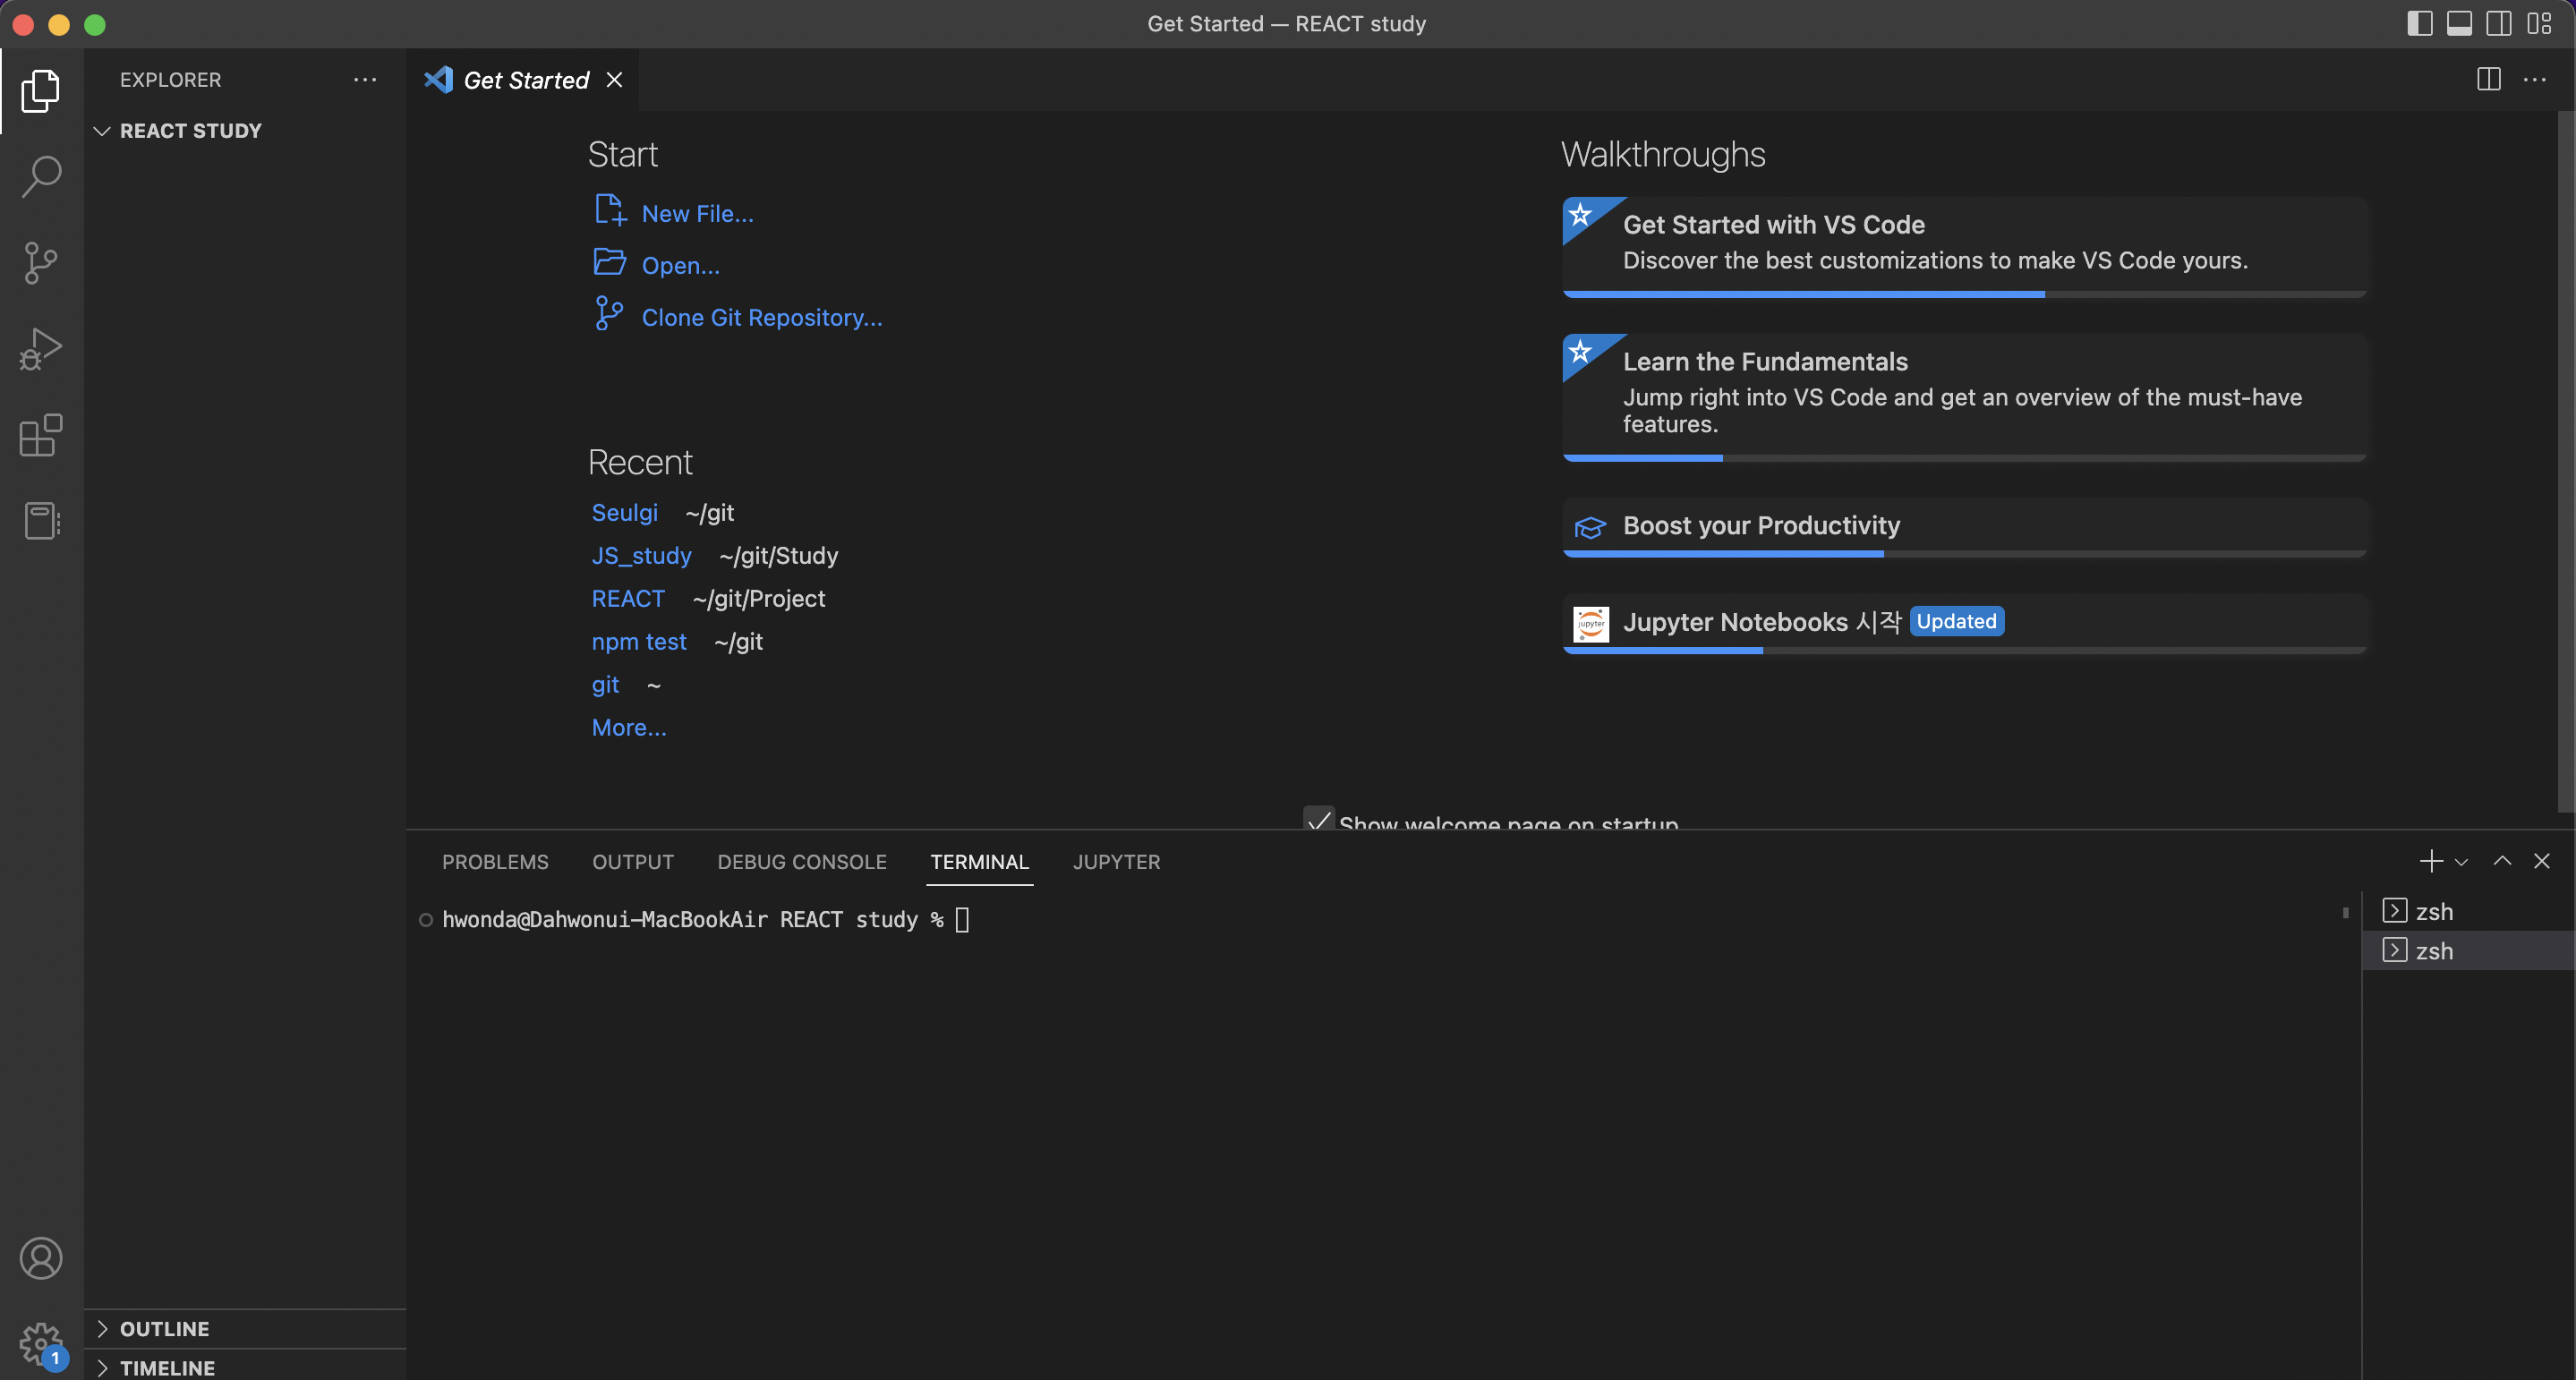Open Manage gear settings icon

point(41,1342)
